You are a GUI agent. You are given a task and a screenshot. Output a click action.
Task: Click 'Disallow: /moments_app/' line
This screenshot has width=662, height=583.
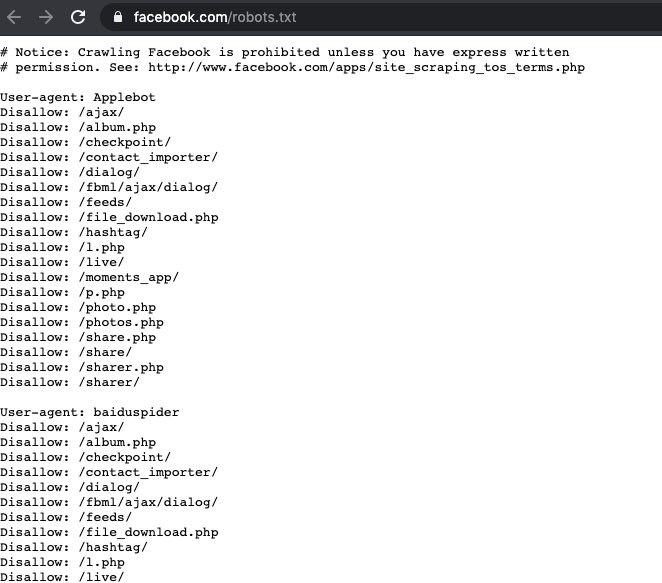(x=90, y=277)
